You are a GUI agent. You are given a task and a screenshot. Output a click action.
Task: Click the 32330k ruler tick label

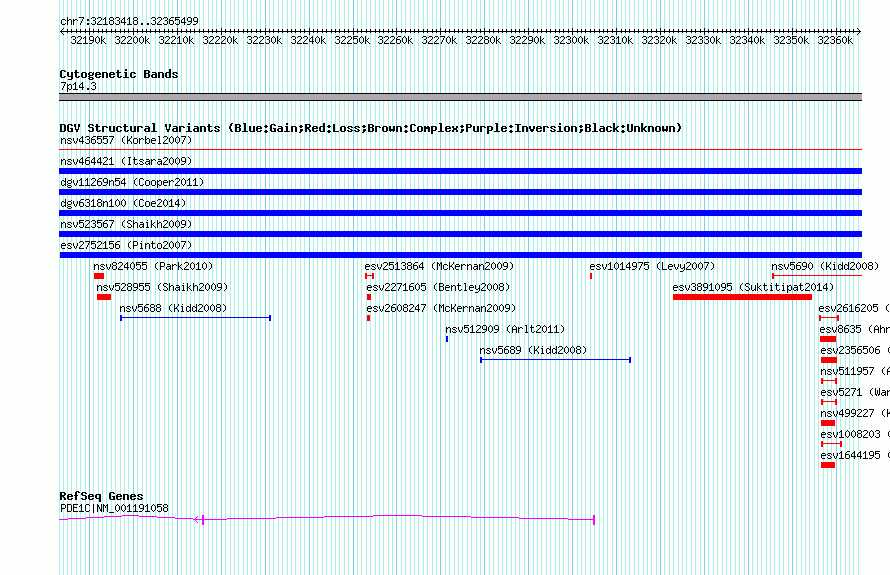pyautogui.click(x=703, y=40)
